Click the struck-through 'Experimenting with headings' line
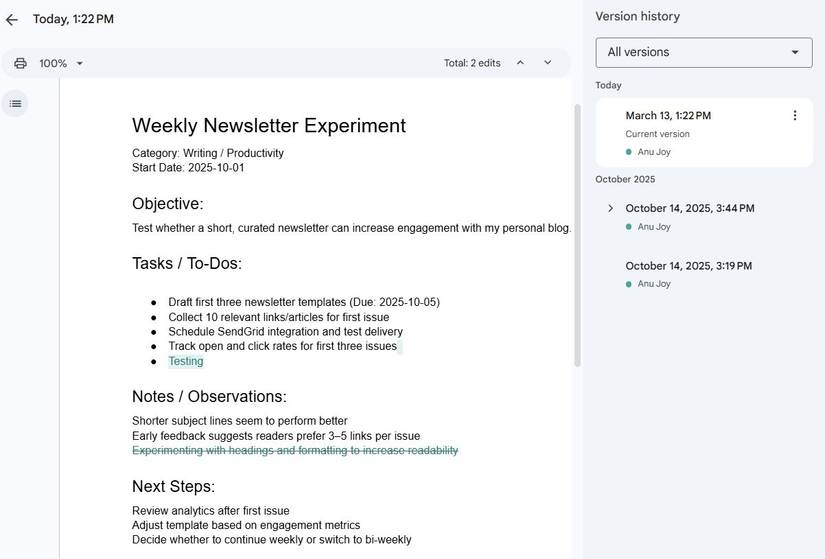This screenshot has height=559, width=825. click(x=295, y=451)
